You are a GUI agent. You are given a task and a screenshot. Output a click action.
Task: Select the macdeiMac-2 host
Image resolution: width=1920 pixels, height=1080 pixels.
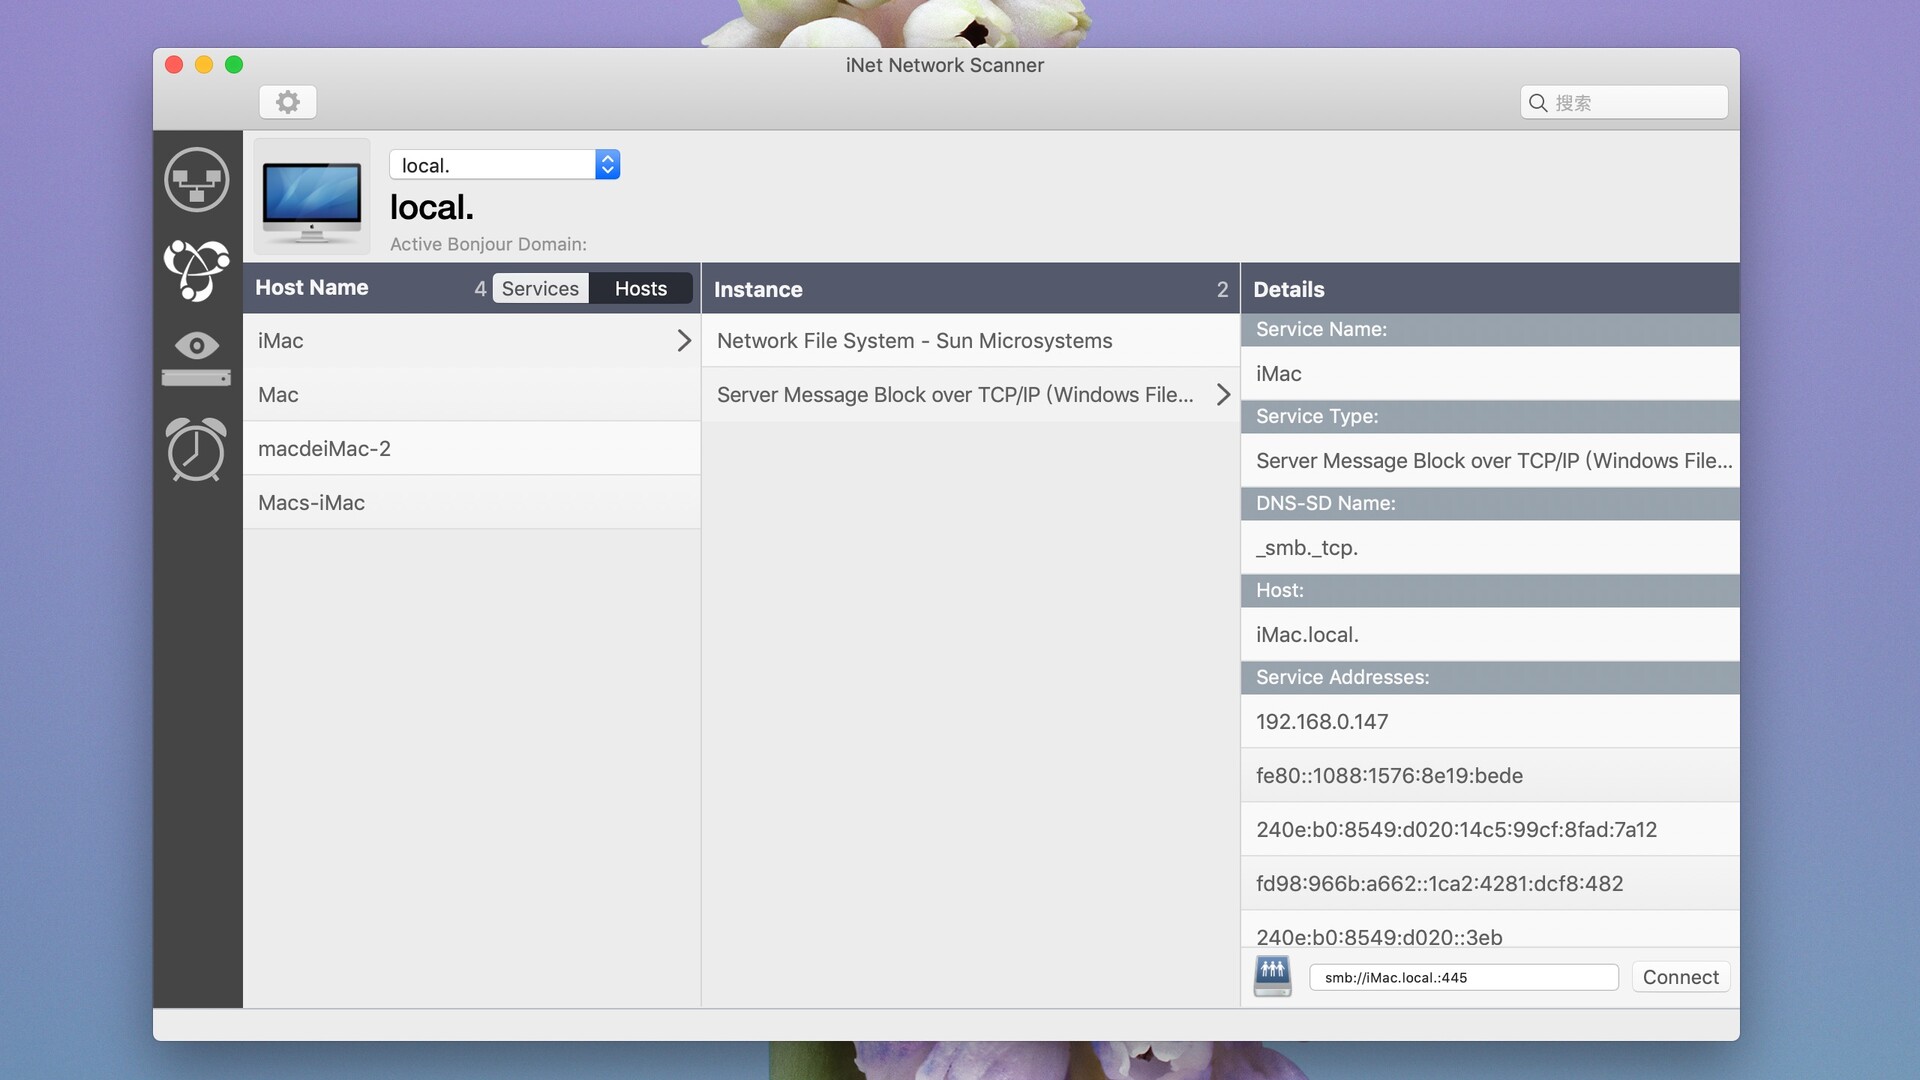click(324, 449)
